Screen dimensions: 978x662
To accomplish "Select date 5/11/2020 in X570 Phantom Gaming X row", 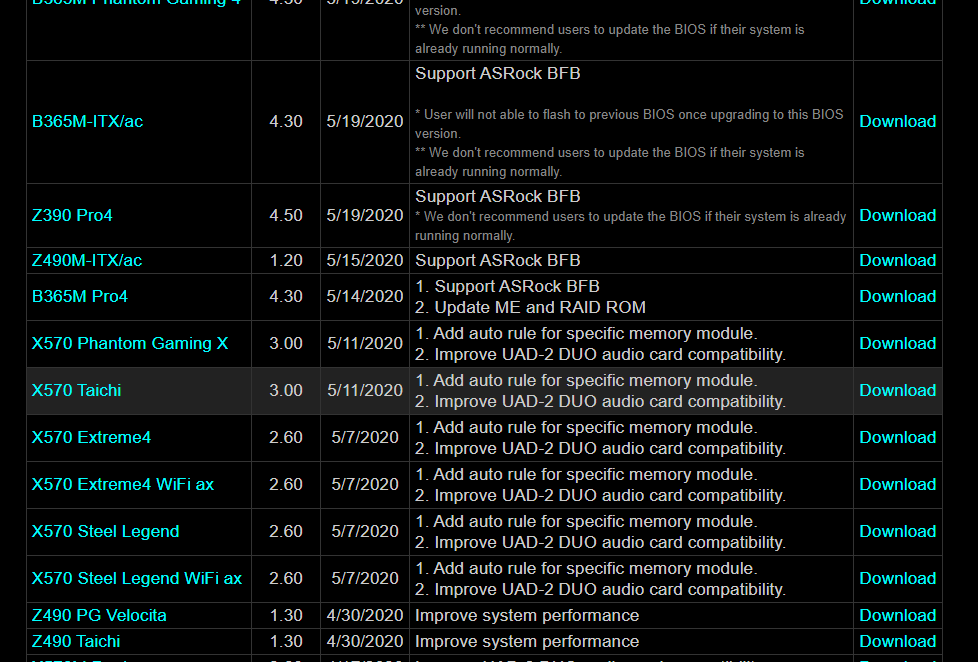I will pyautogui.click(x=365, y=343).
